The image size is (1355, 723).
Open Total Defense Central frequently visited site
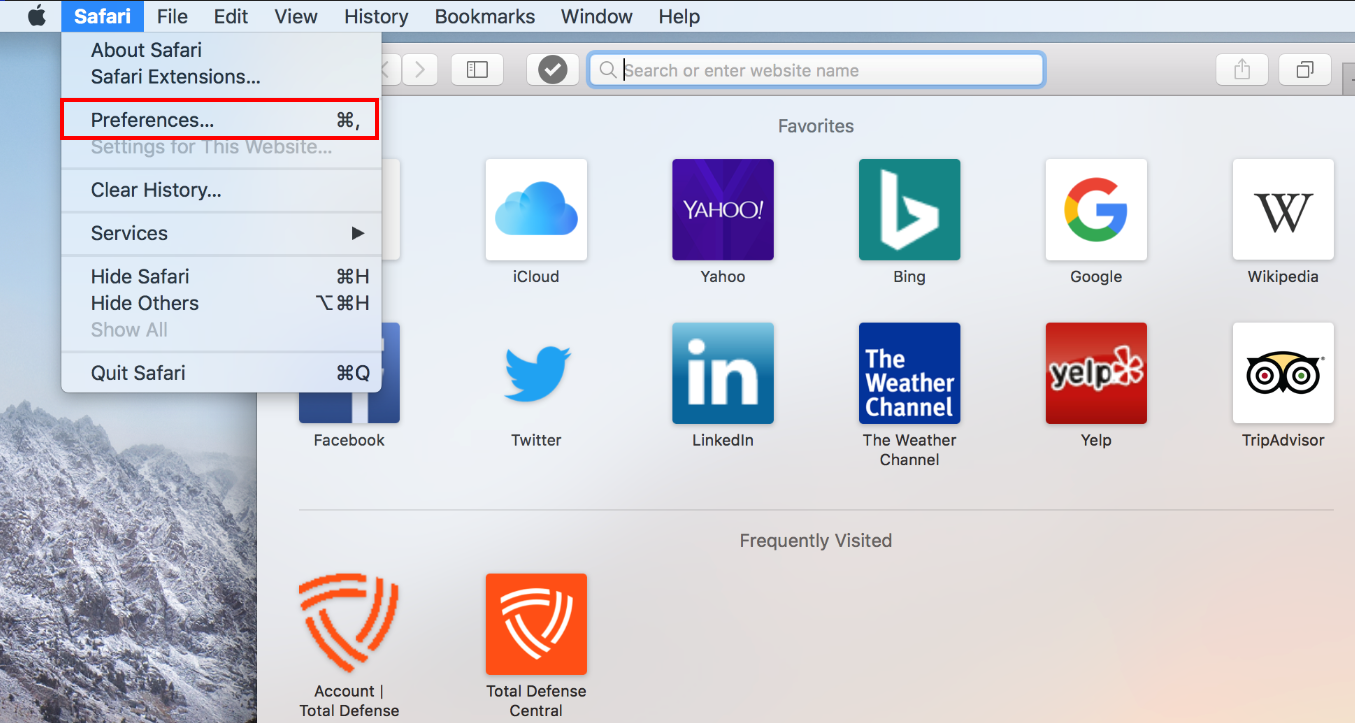(x=536, y=624)
